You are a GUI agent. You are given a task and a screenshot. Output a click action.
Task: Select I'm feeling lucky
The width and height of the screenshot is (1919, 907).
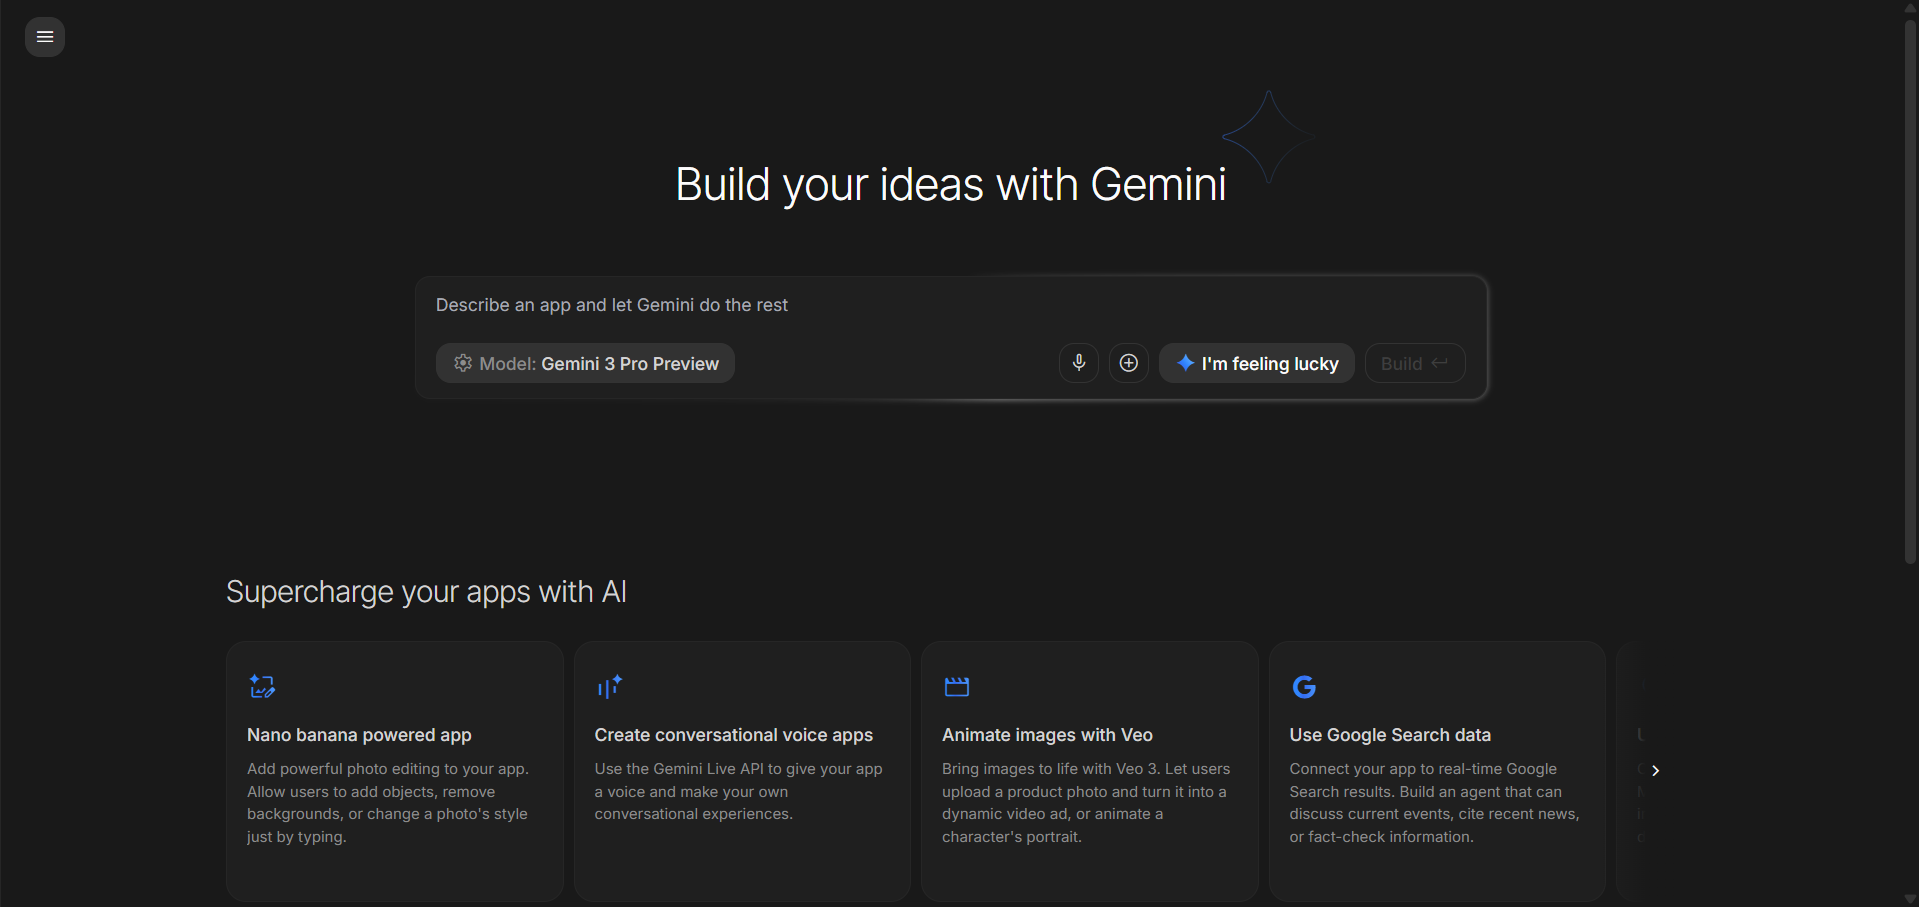[x=1256, y=363]
